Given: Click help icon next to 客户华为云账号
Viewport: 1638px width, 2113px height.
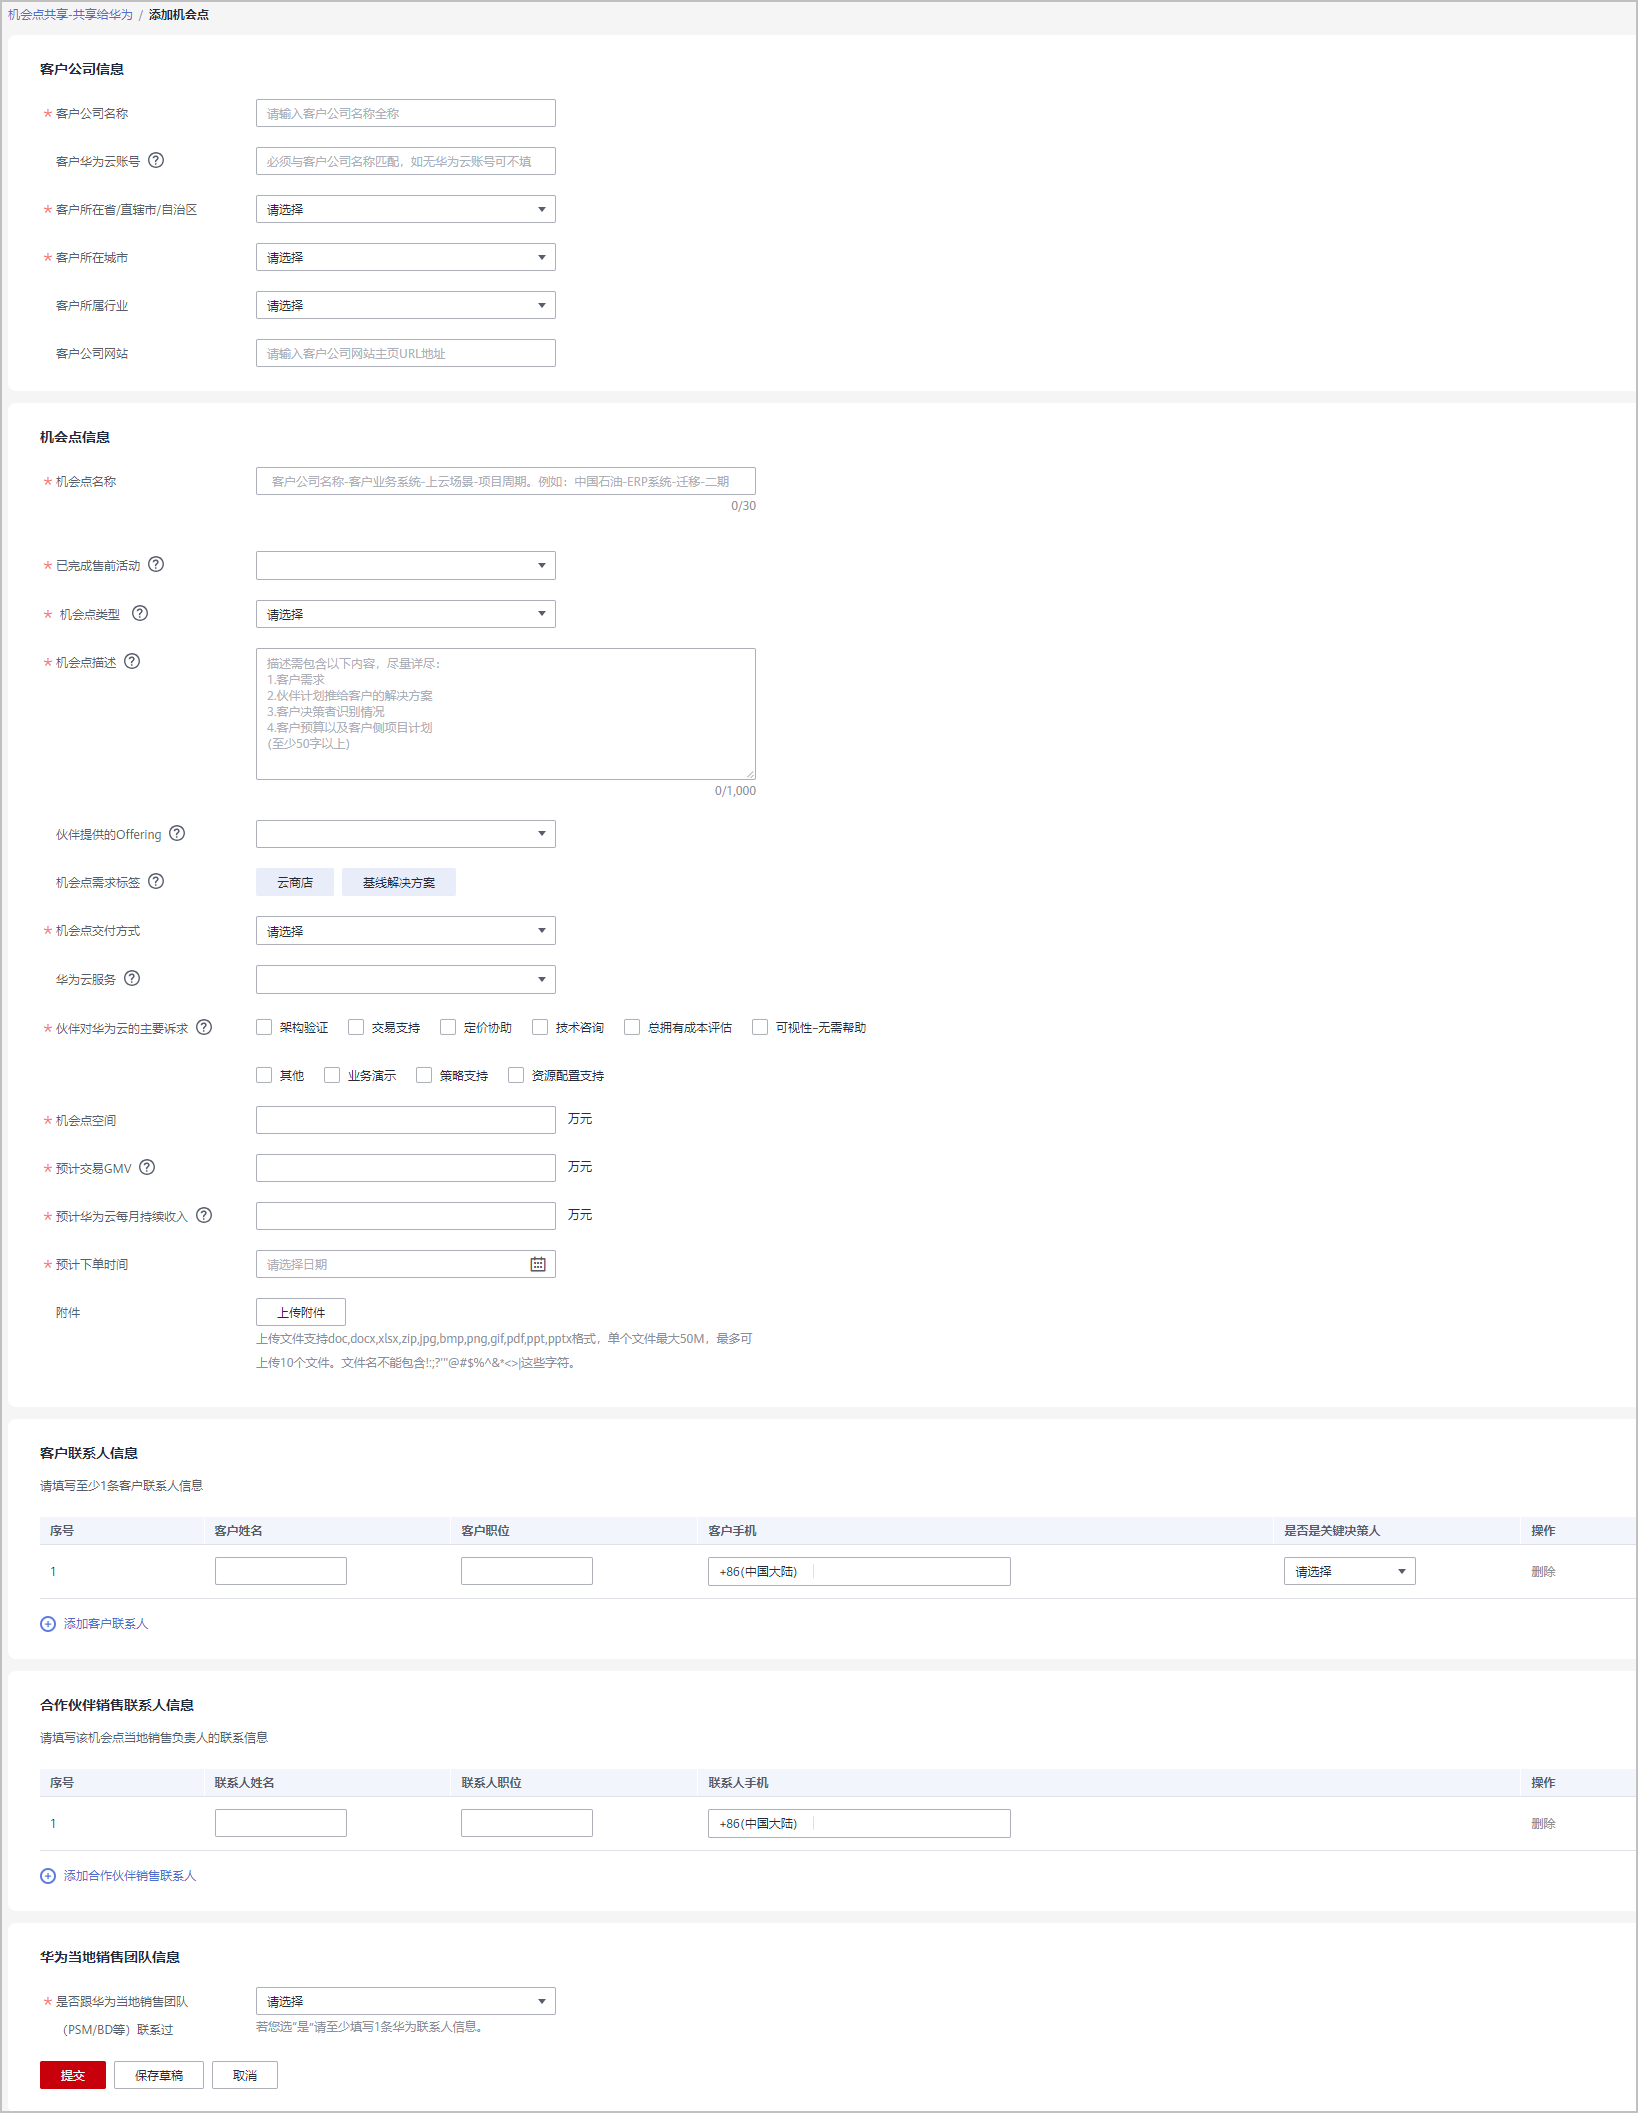Looking at the screenshot, I should (156, 160).
